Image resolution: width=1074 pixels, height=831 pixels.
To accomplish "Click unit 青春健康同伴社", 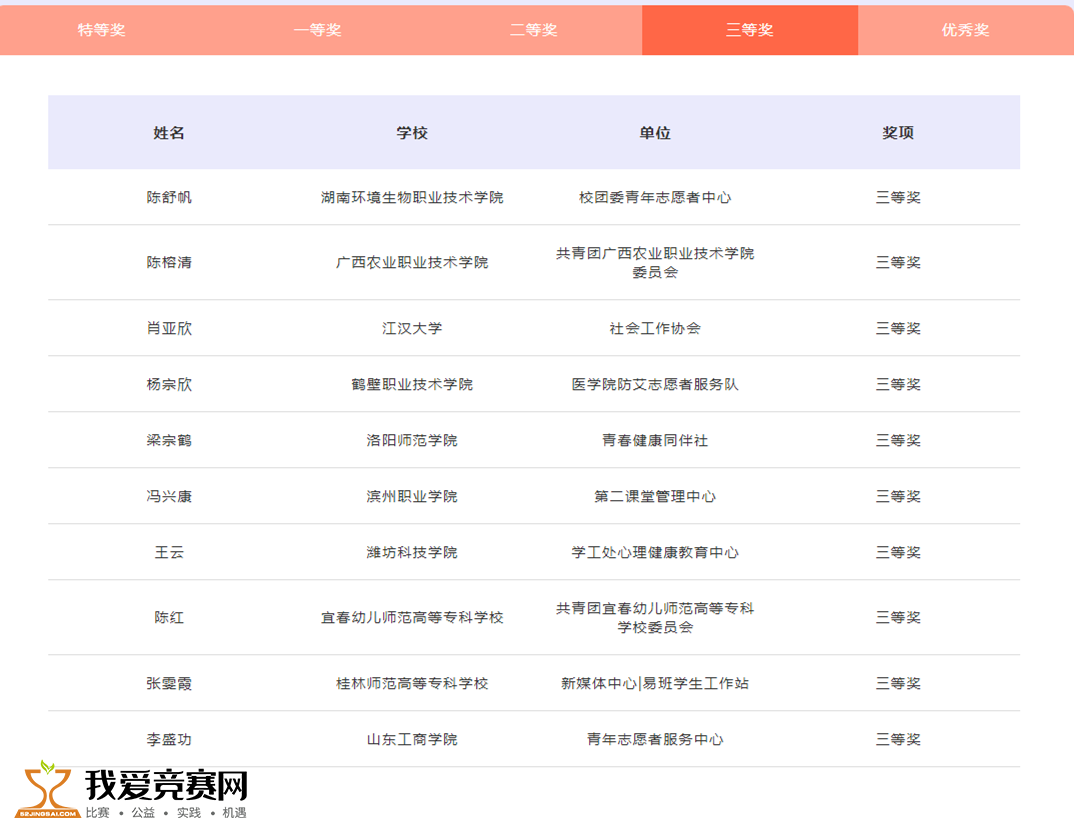I will coord(655,441).
